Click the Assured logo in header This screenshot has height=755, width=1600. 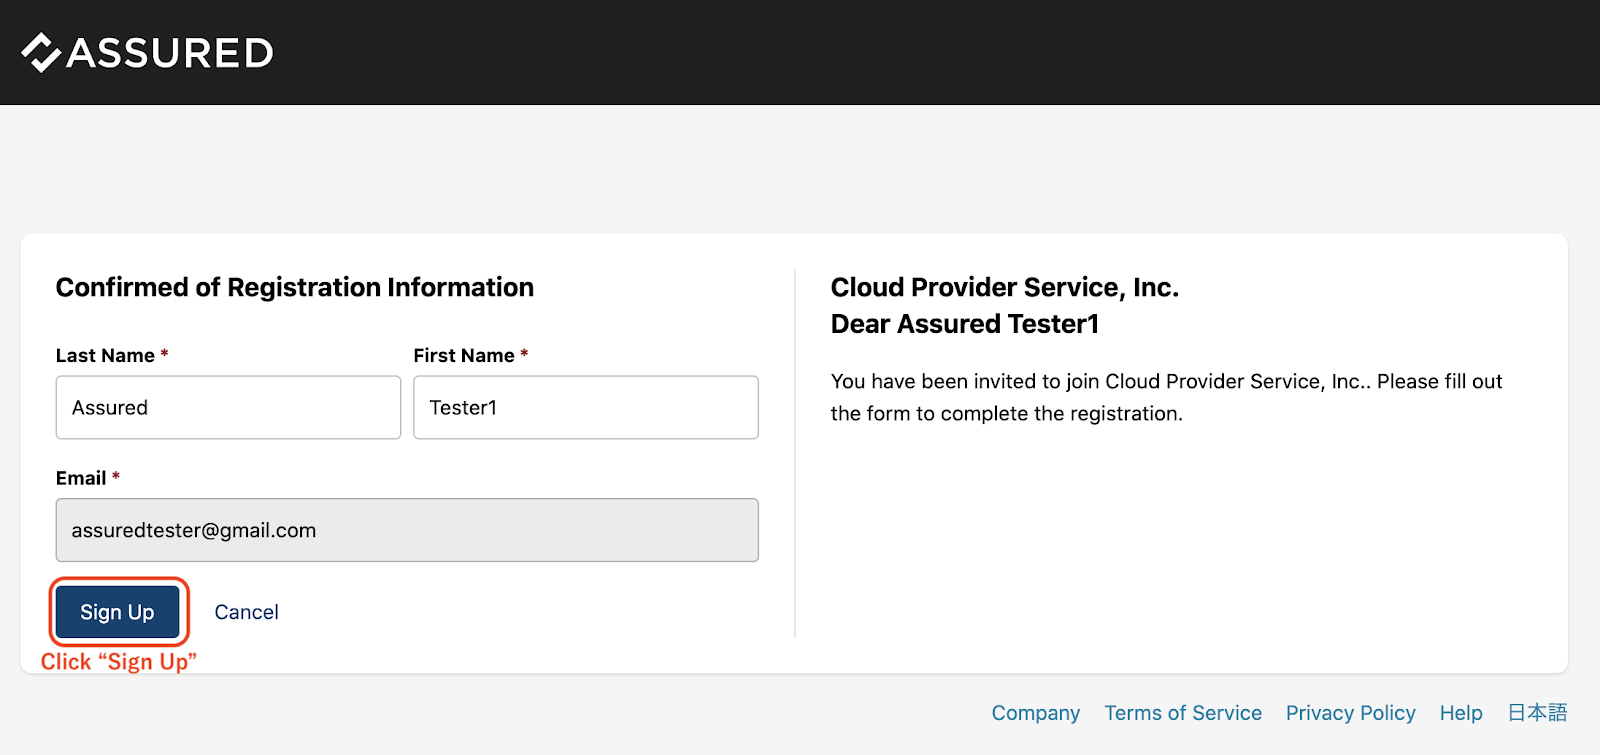(x=147, y=52)
